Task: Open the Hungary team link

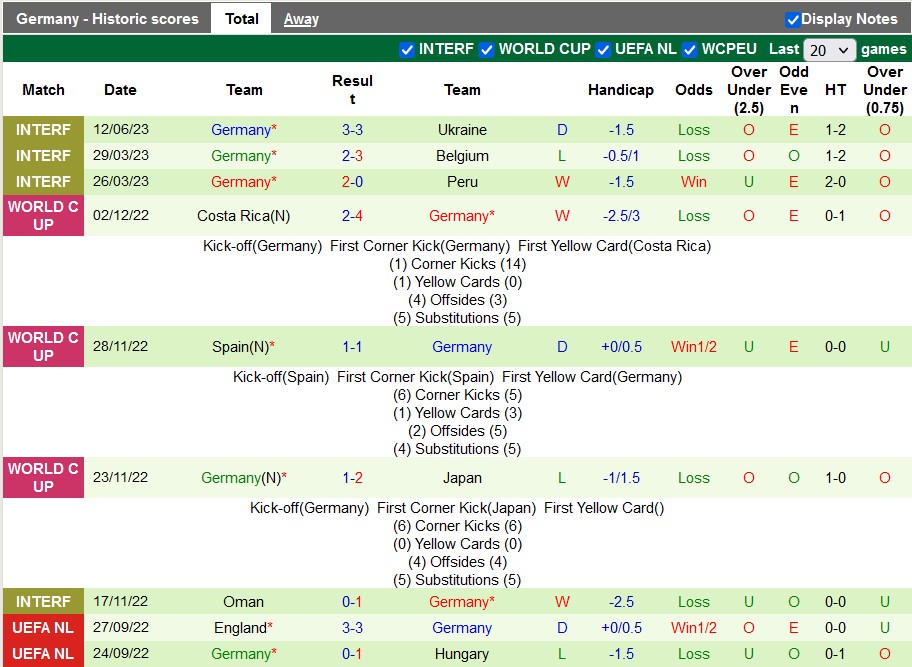Action: tap(462, 654)
